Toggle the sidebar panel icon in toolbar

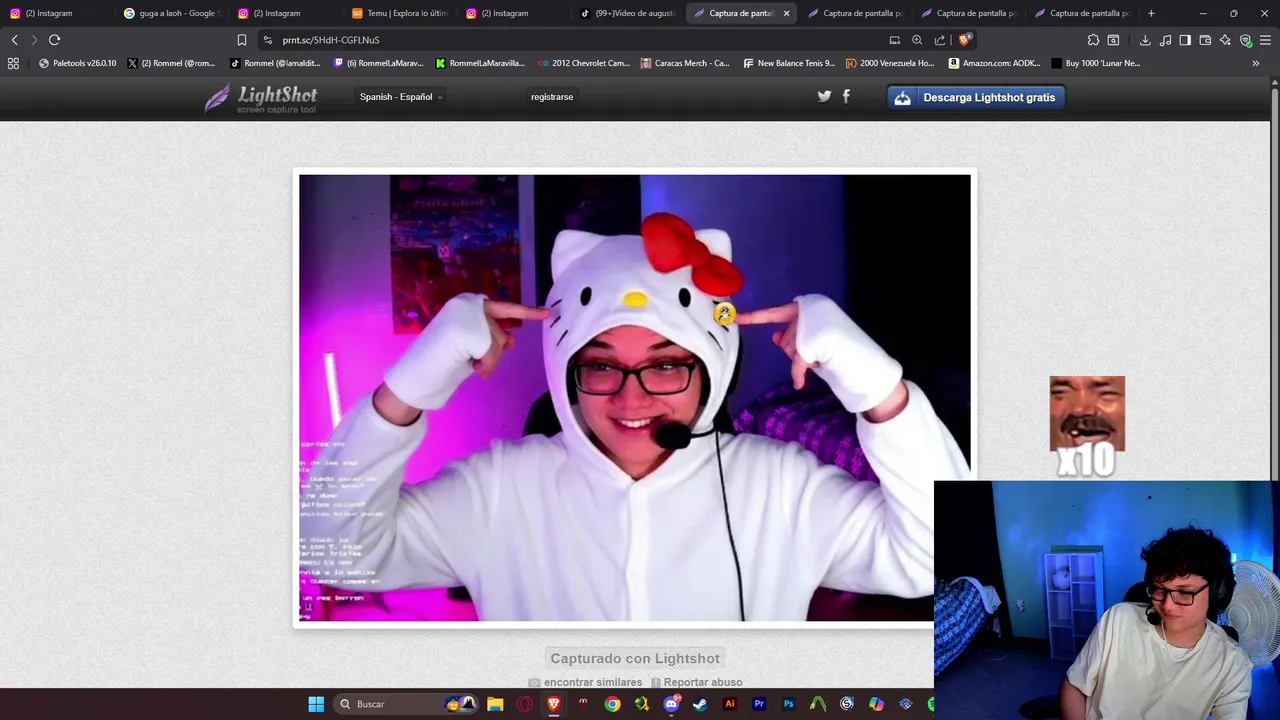coord(1185,40)
